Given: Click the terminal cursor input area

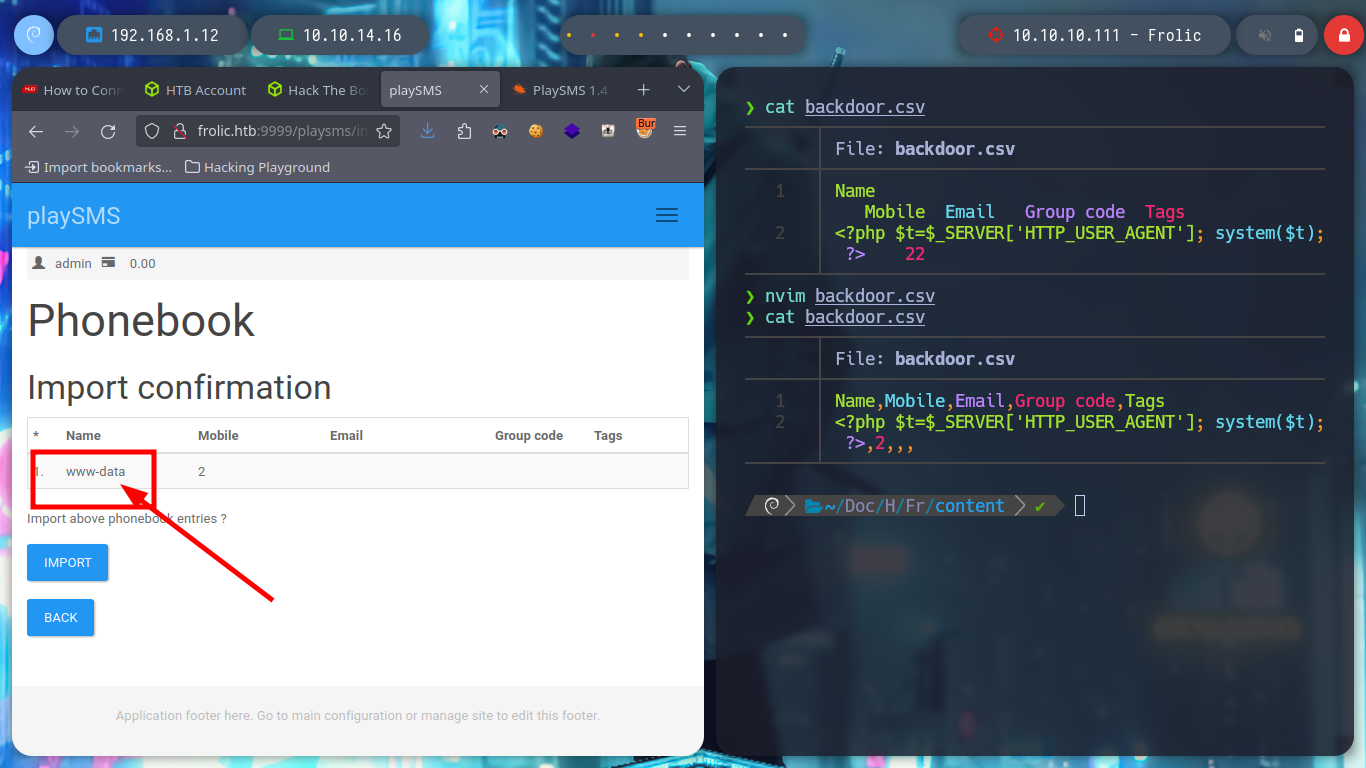Looking at the screenshot, I should (1080, 506).
